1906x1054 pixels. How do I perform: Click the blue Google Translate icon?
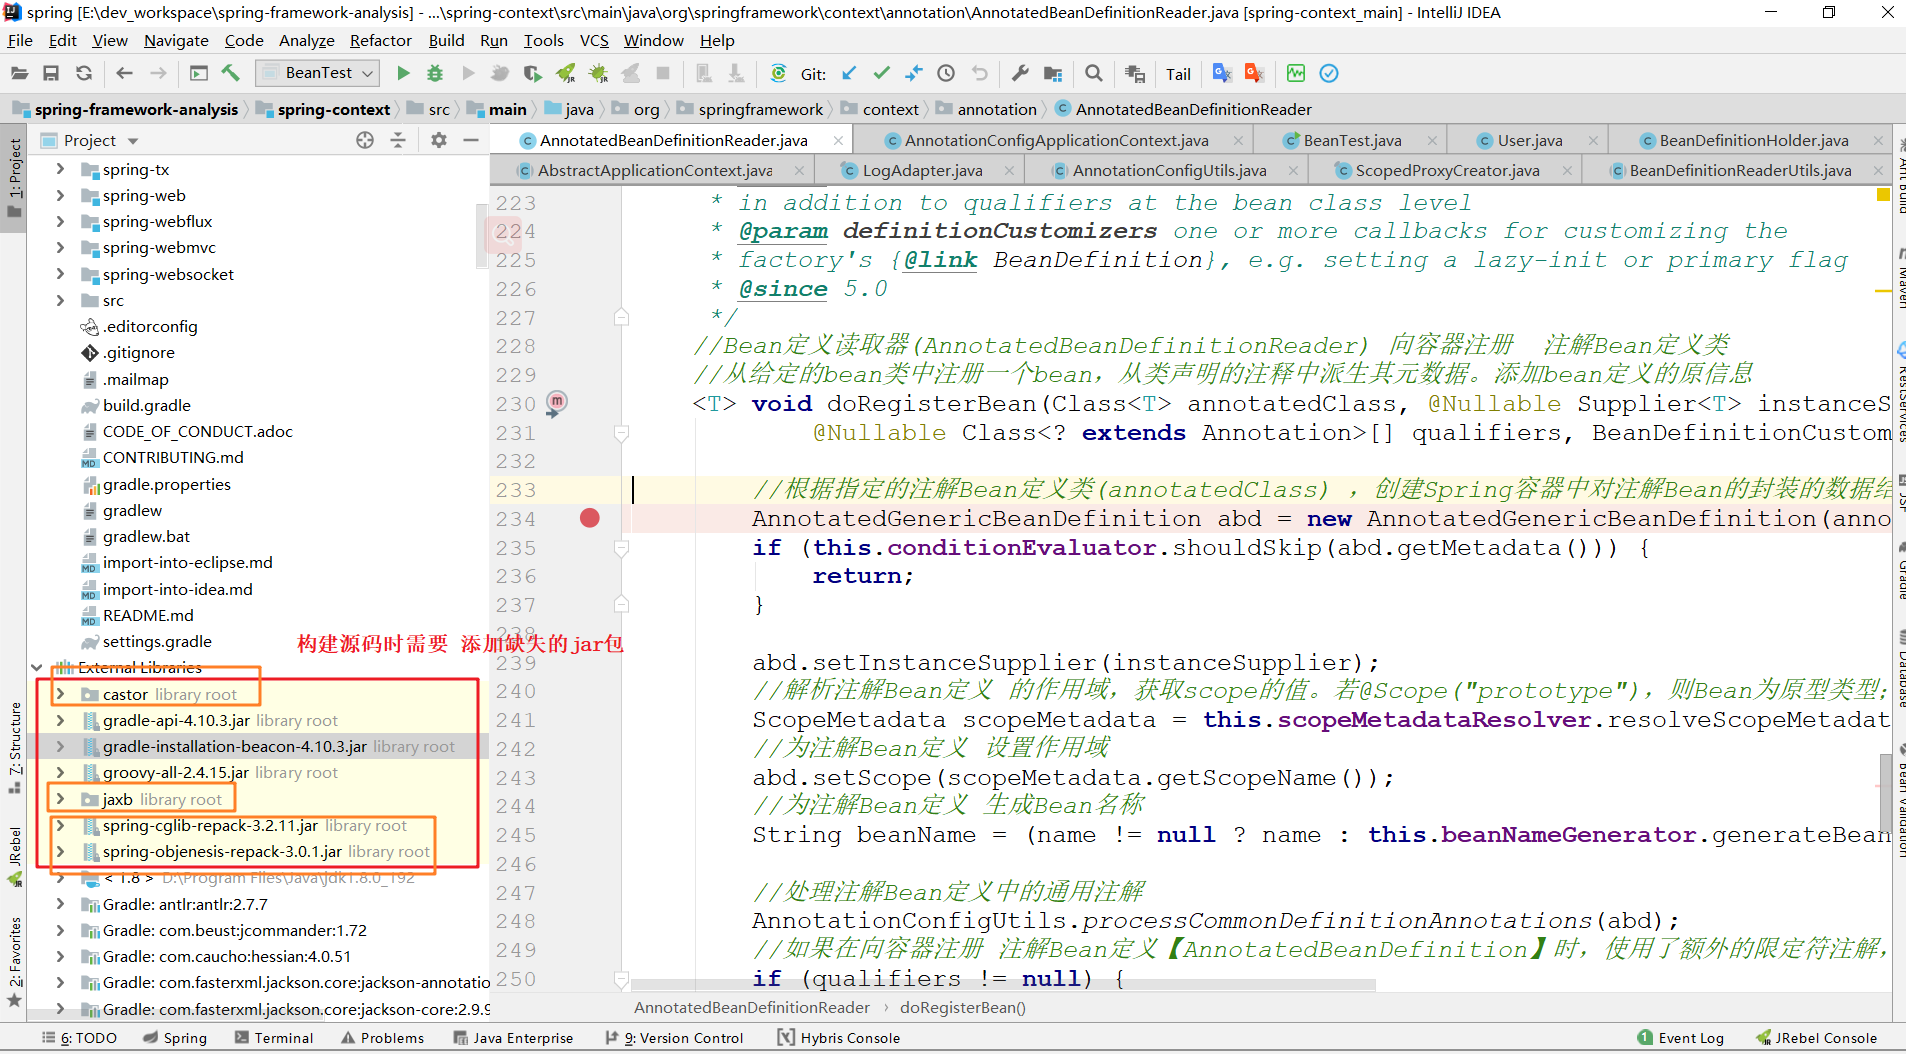tap(1222, 73)
